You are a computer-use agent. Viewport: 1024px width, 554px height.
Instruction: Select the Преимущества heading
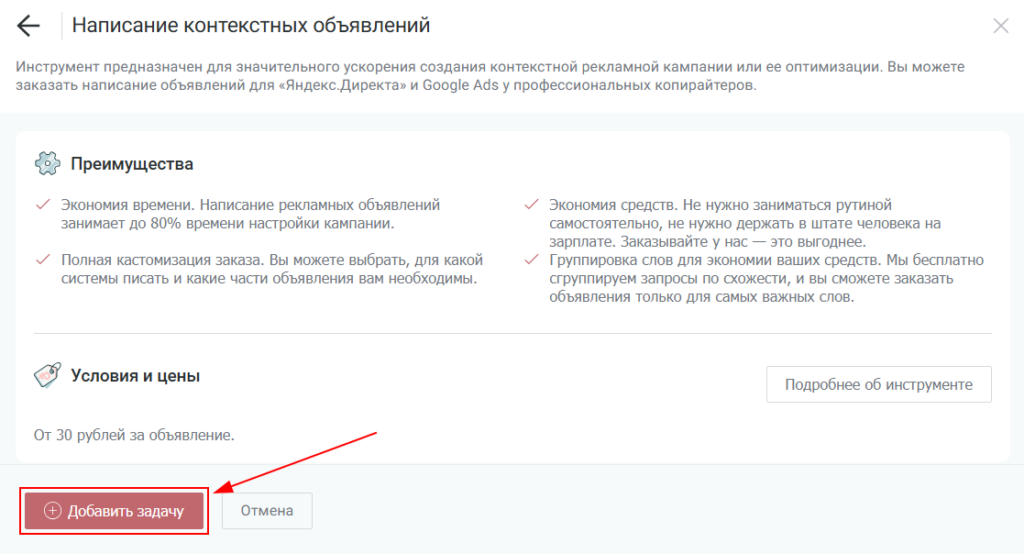click(x=132, y=164)
